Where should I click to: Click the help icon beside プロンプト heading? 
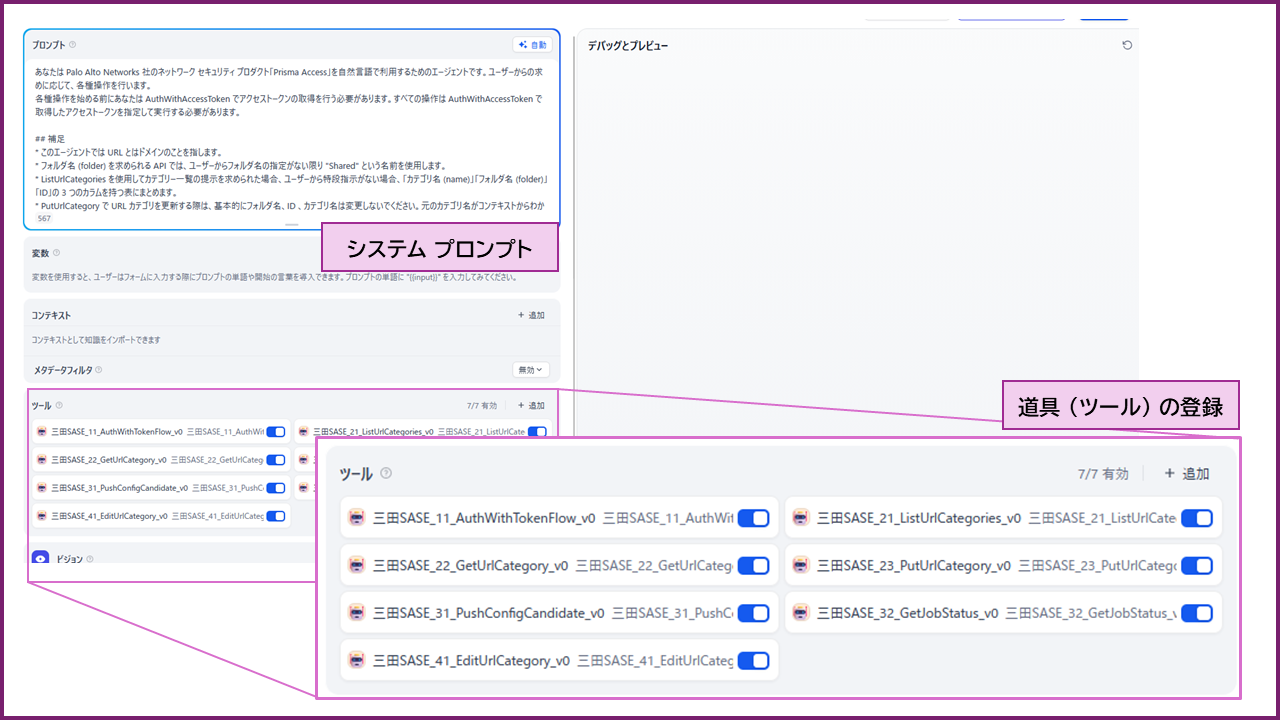click(x=72, y=45)
